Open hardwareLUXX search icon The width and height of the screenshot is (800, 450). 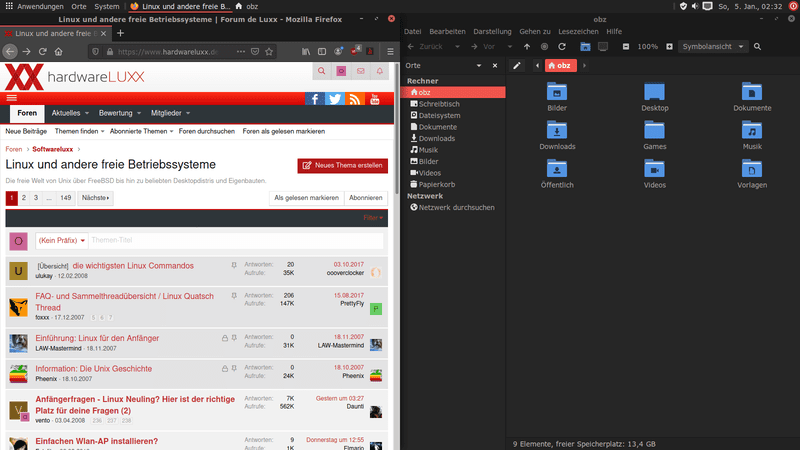[321, 71]
